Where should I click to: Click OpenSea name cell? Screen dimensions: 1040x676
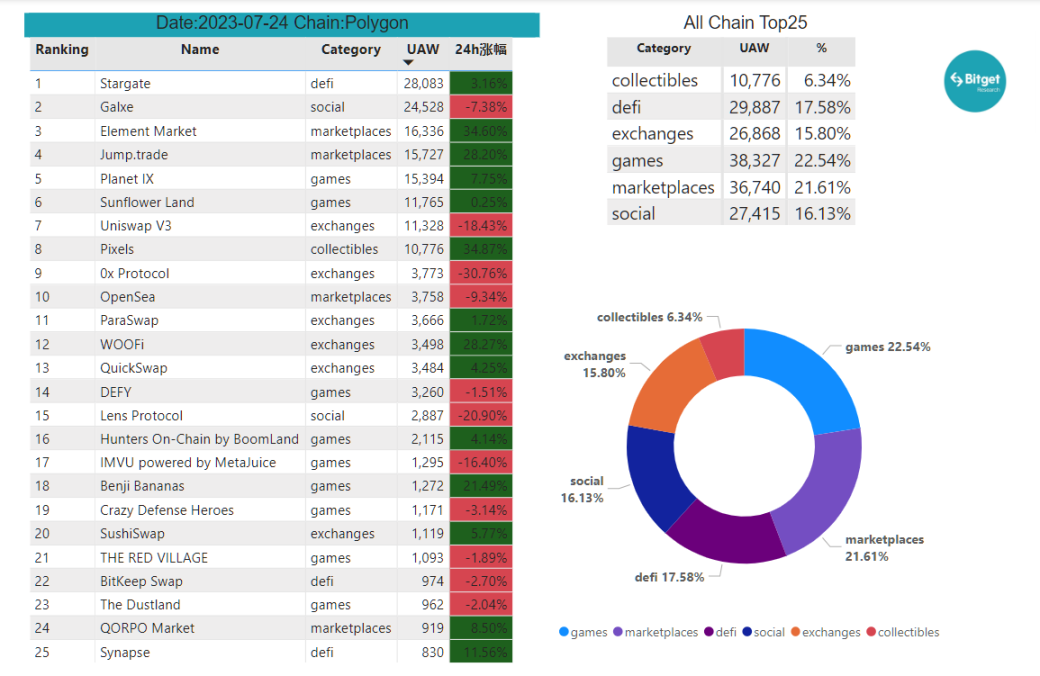click(127, 297)
